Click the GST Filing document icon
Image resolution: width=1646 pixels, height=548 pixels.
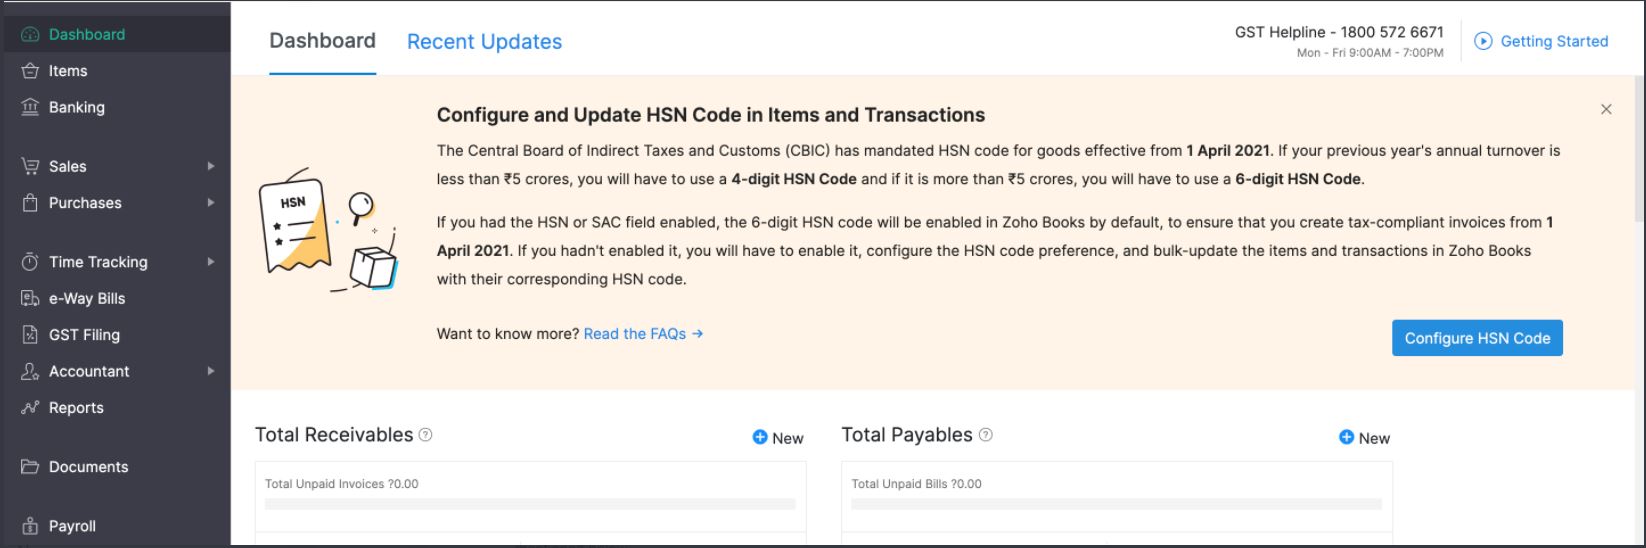30,335
